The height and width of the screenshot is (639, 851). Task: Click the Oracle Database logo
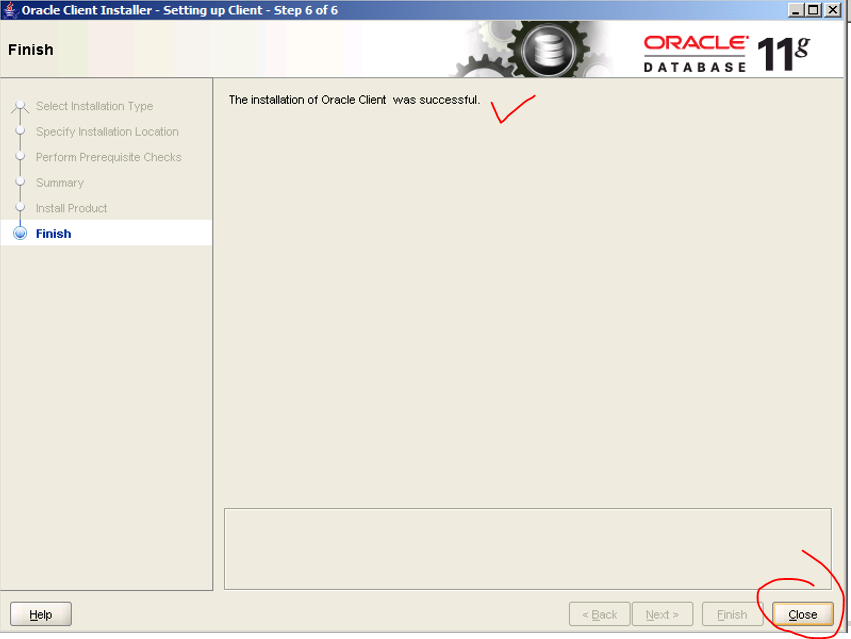(695, 53)
